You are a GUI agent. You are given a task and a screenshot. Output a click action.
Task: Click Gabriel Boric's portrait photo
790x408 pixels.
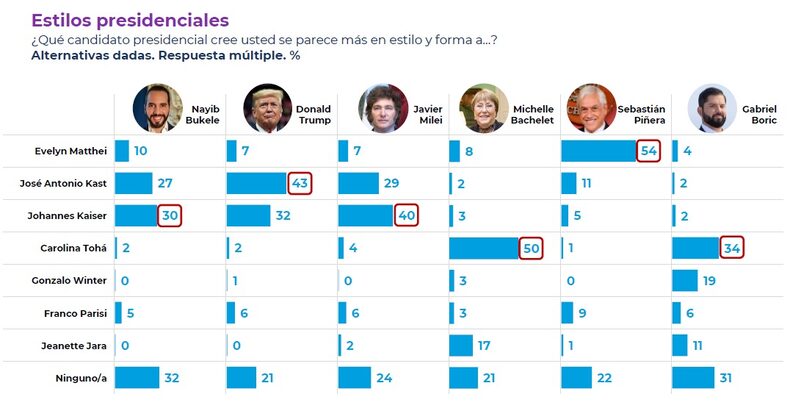click(711, 108)
